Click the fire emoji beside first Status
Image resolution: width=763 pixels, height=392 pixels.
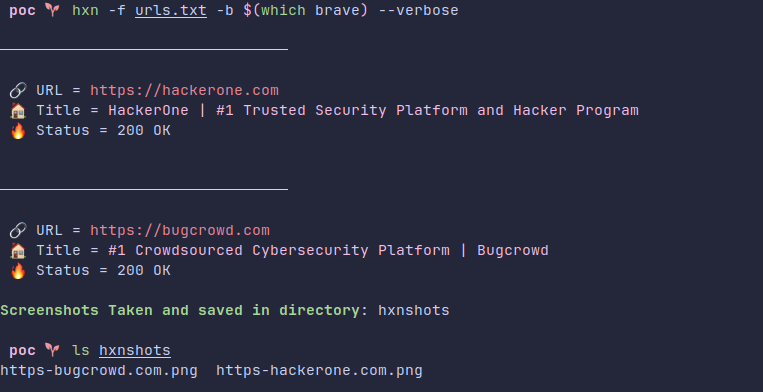[18, 131]
